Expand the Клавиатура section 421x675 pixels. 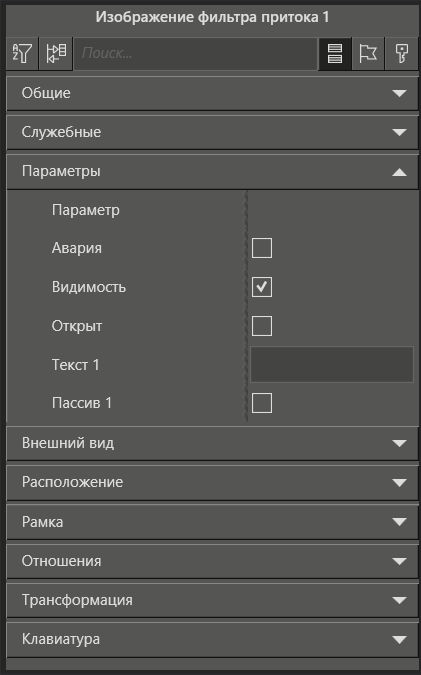212,639
